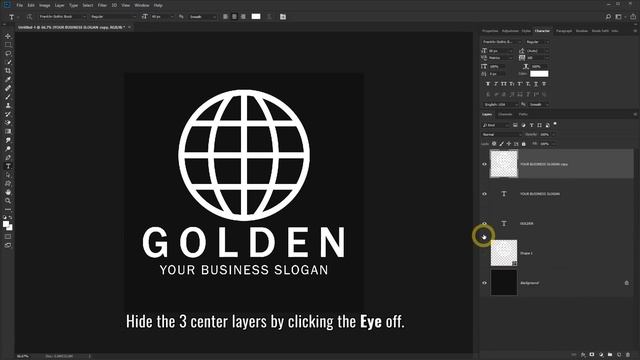
Task: Select the Move tool
Action: (x=8, y=36)
